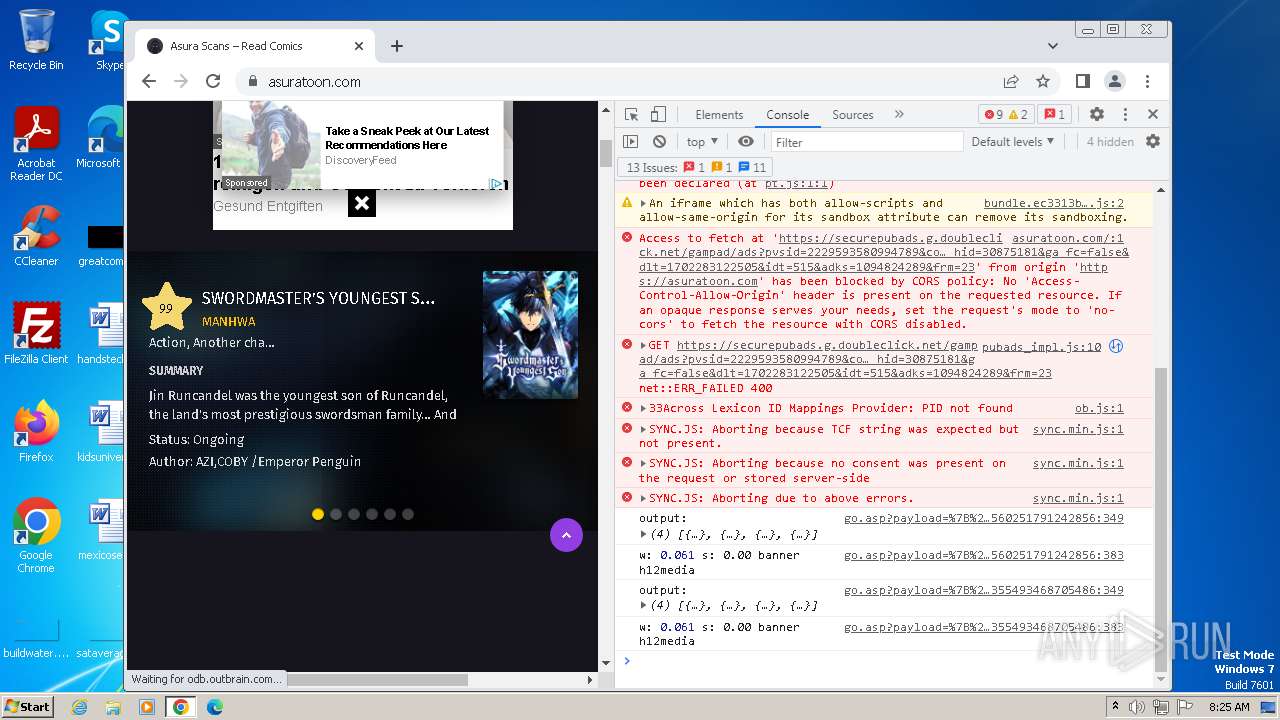The image size is (1280, 720).
Task: Activate DevTools inspect element picker
Action: pos(631,114)
